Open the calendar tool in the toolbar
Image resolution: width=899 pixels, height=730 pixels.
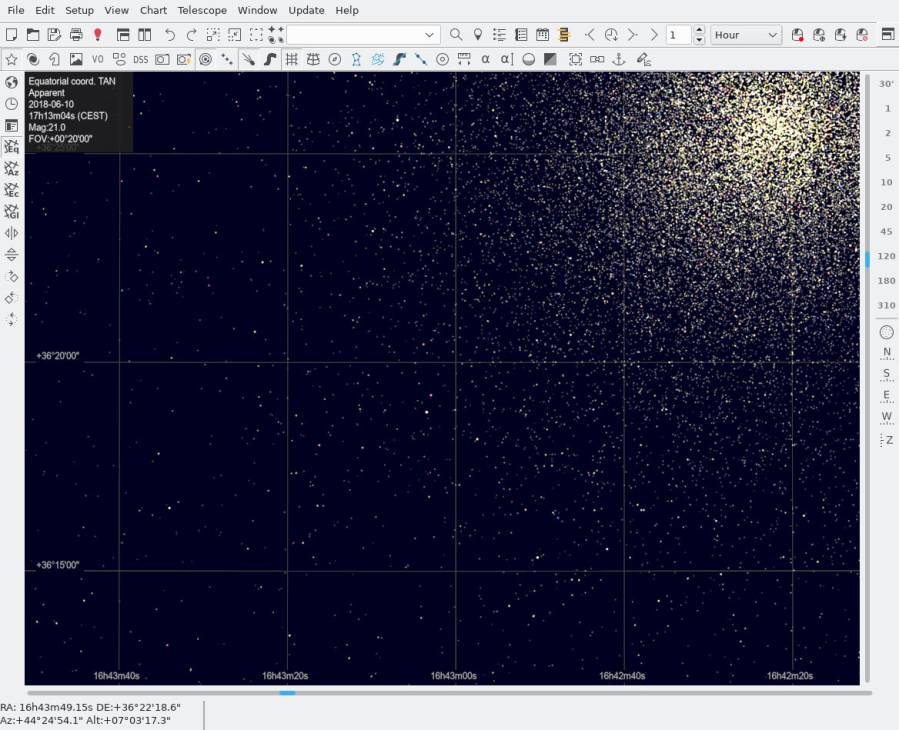tap(542, 35)
